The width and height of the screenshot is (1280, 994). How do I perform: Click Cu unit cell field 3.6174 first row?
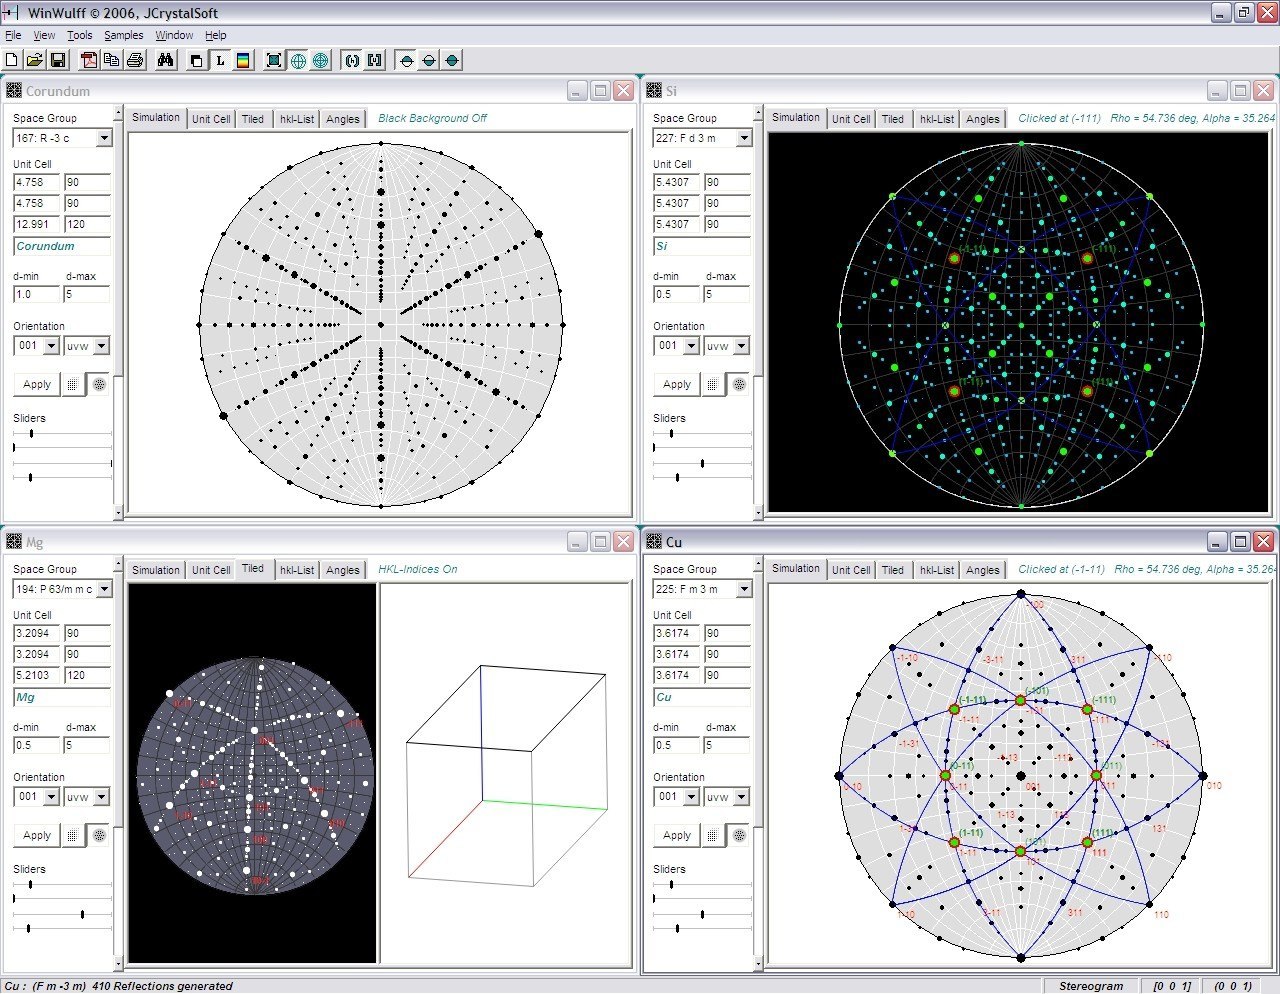677,633
